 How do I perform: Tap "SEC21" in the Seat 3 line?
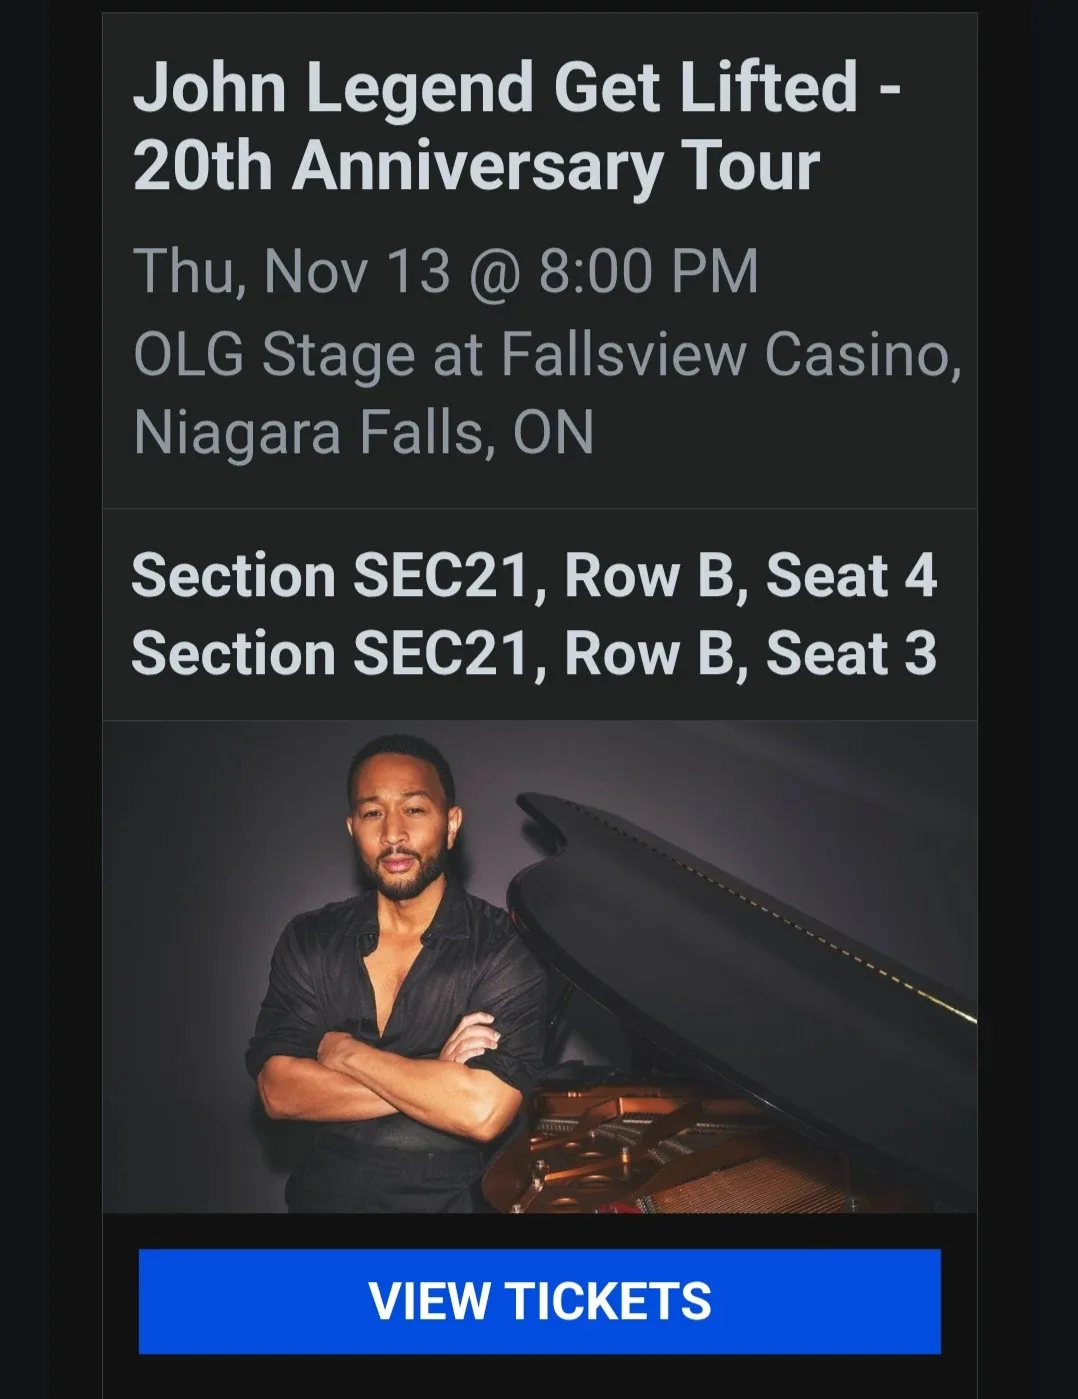pyautogui.click(x=440, y=654)
